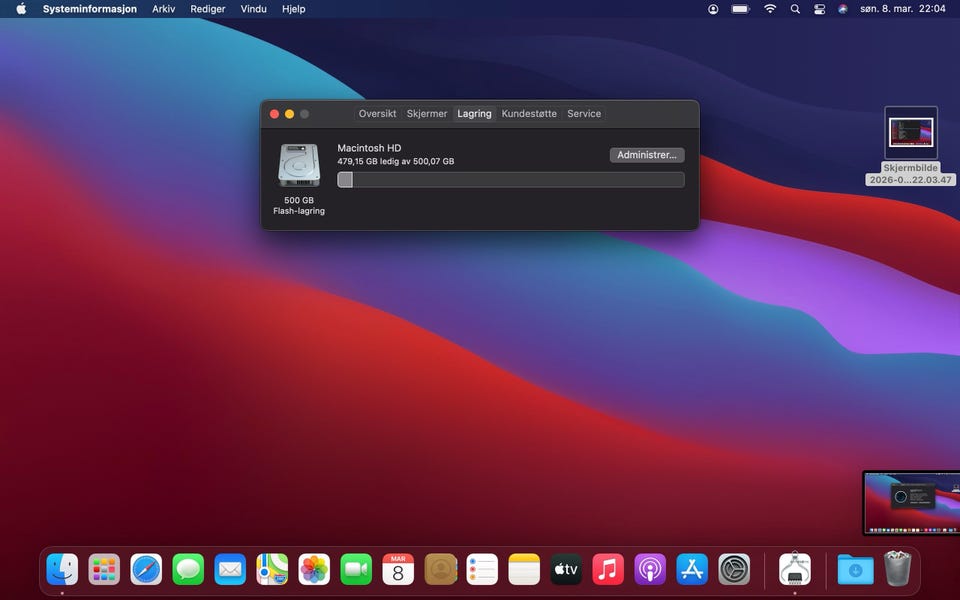Open App Store from the dock
Screen dimensions: 960x600
[692, 569]
